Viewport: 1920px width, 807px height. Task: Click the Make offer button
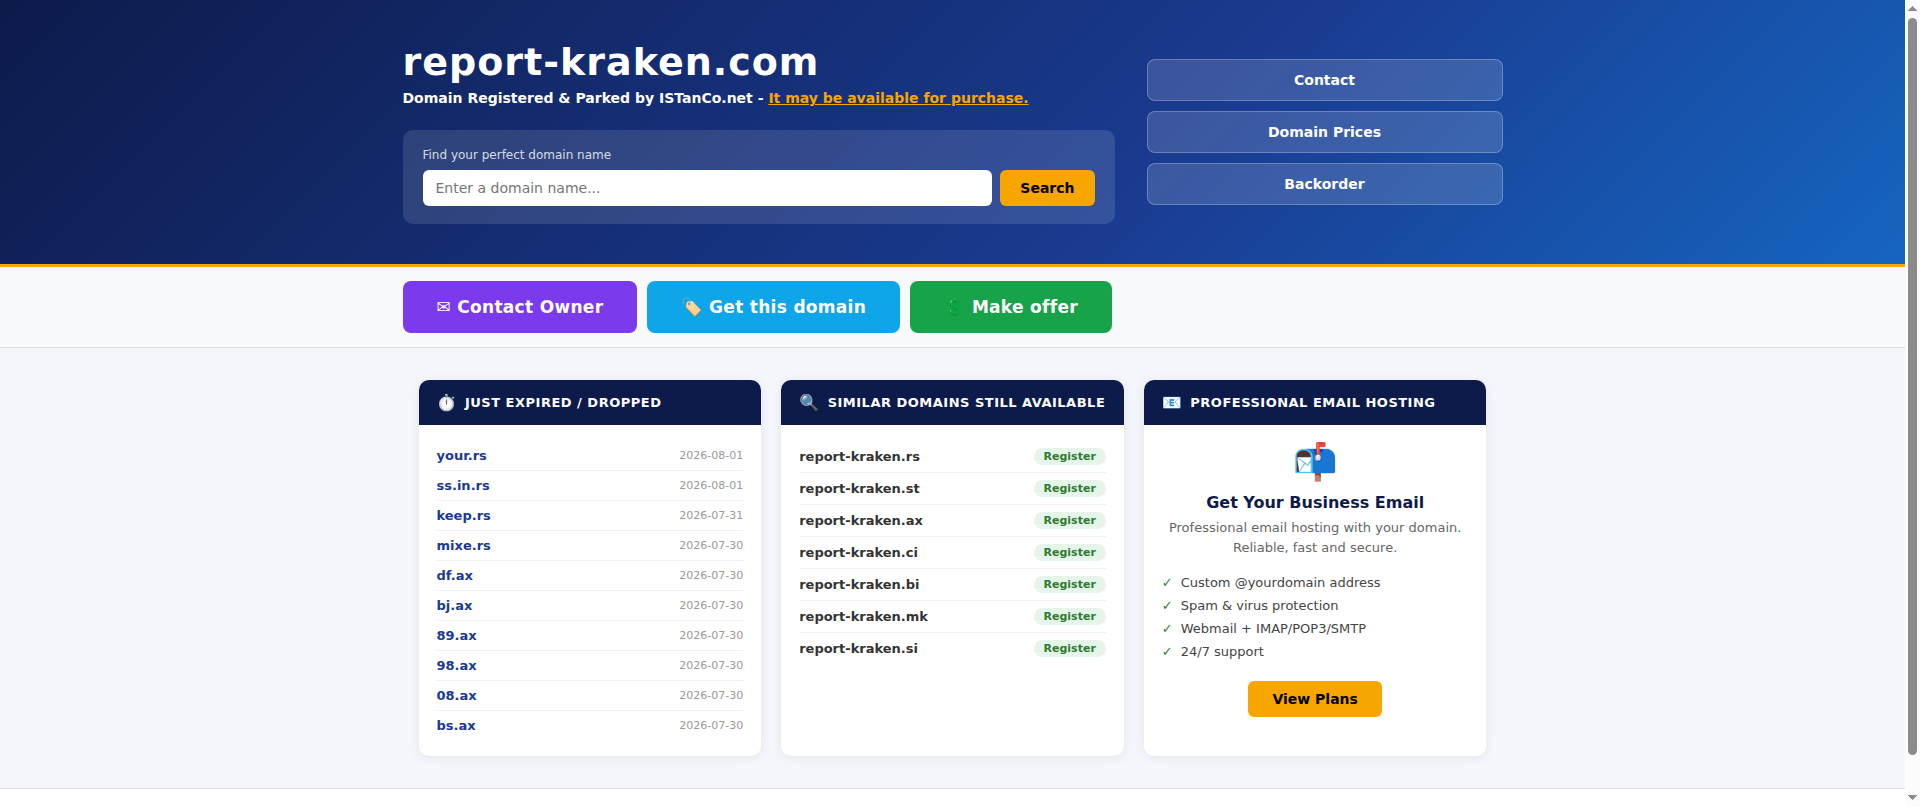coord(1011,307)
